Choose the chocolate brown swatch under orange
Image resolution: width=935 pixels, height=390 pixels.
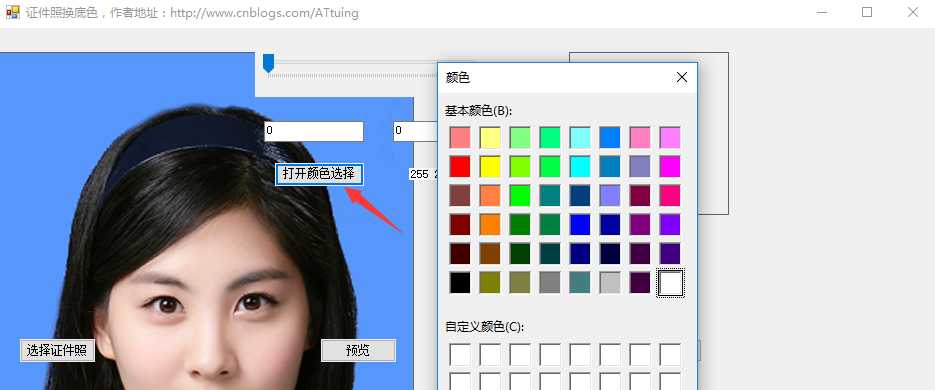tap(490, 253)
